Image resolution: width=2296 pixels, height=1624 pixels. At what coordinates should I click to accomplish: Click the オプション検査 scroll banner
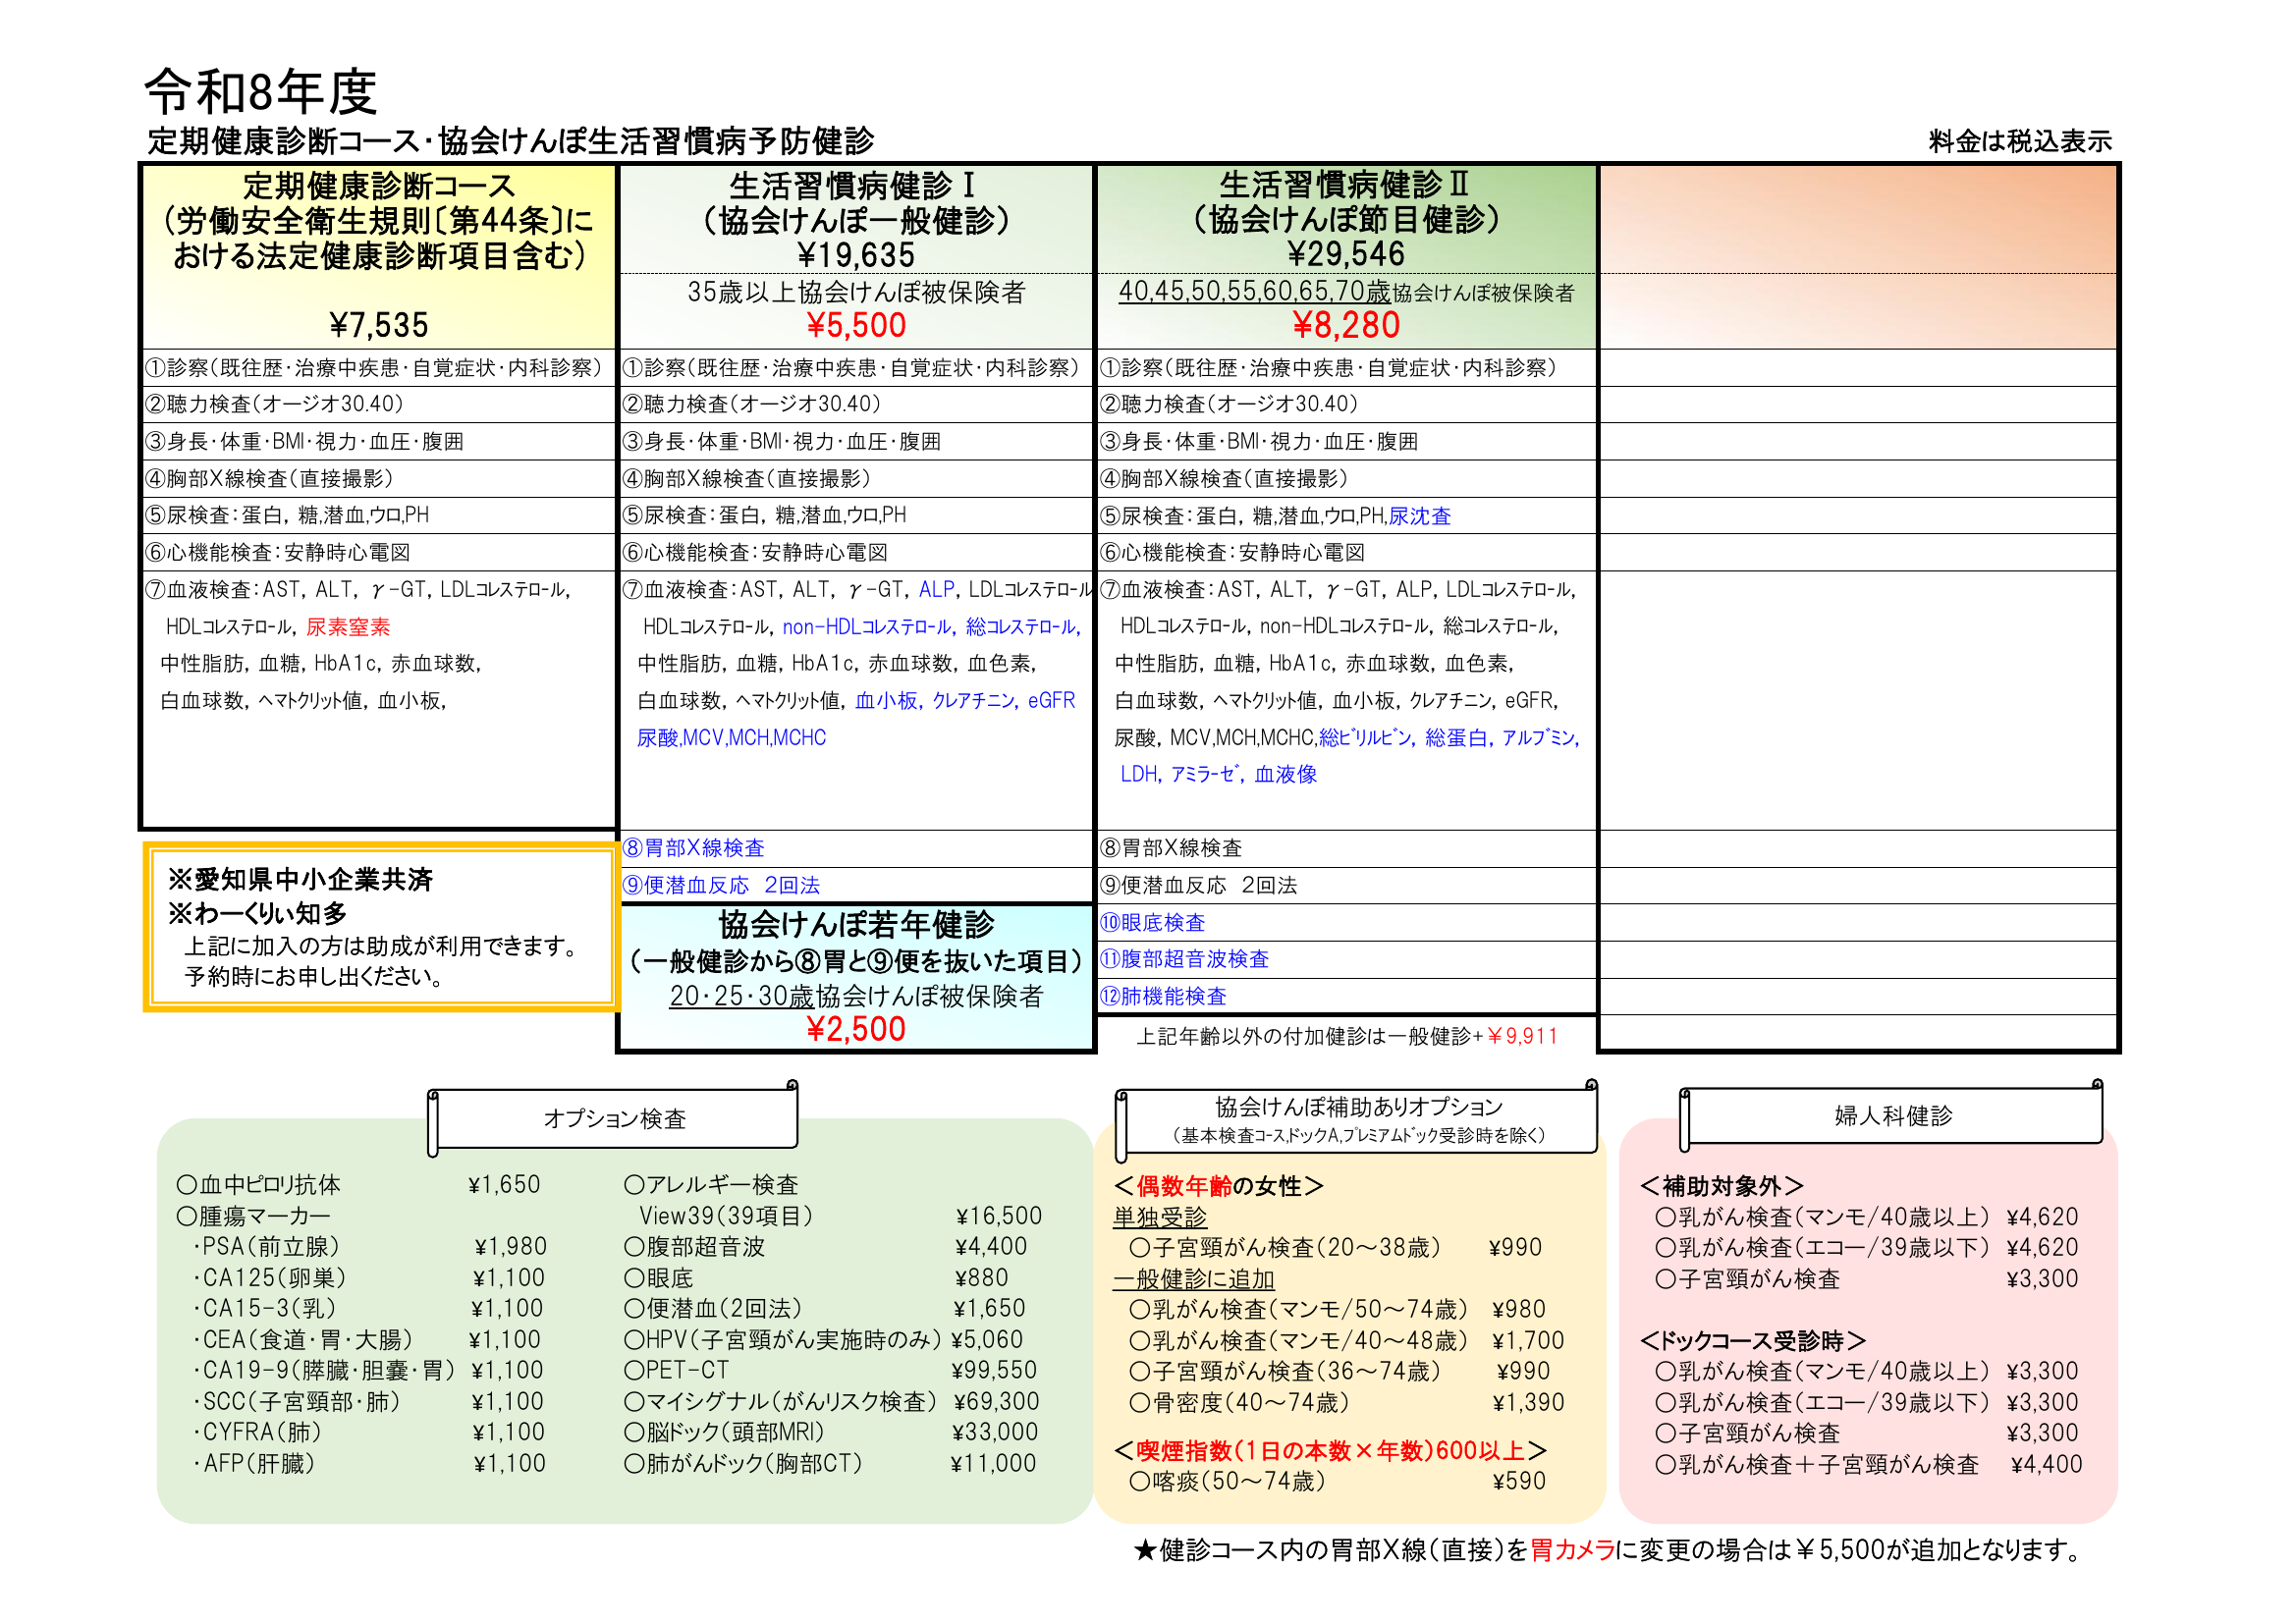[x=614, y=1119]
